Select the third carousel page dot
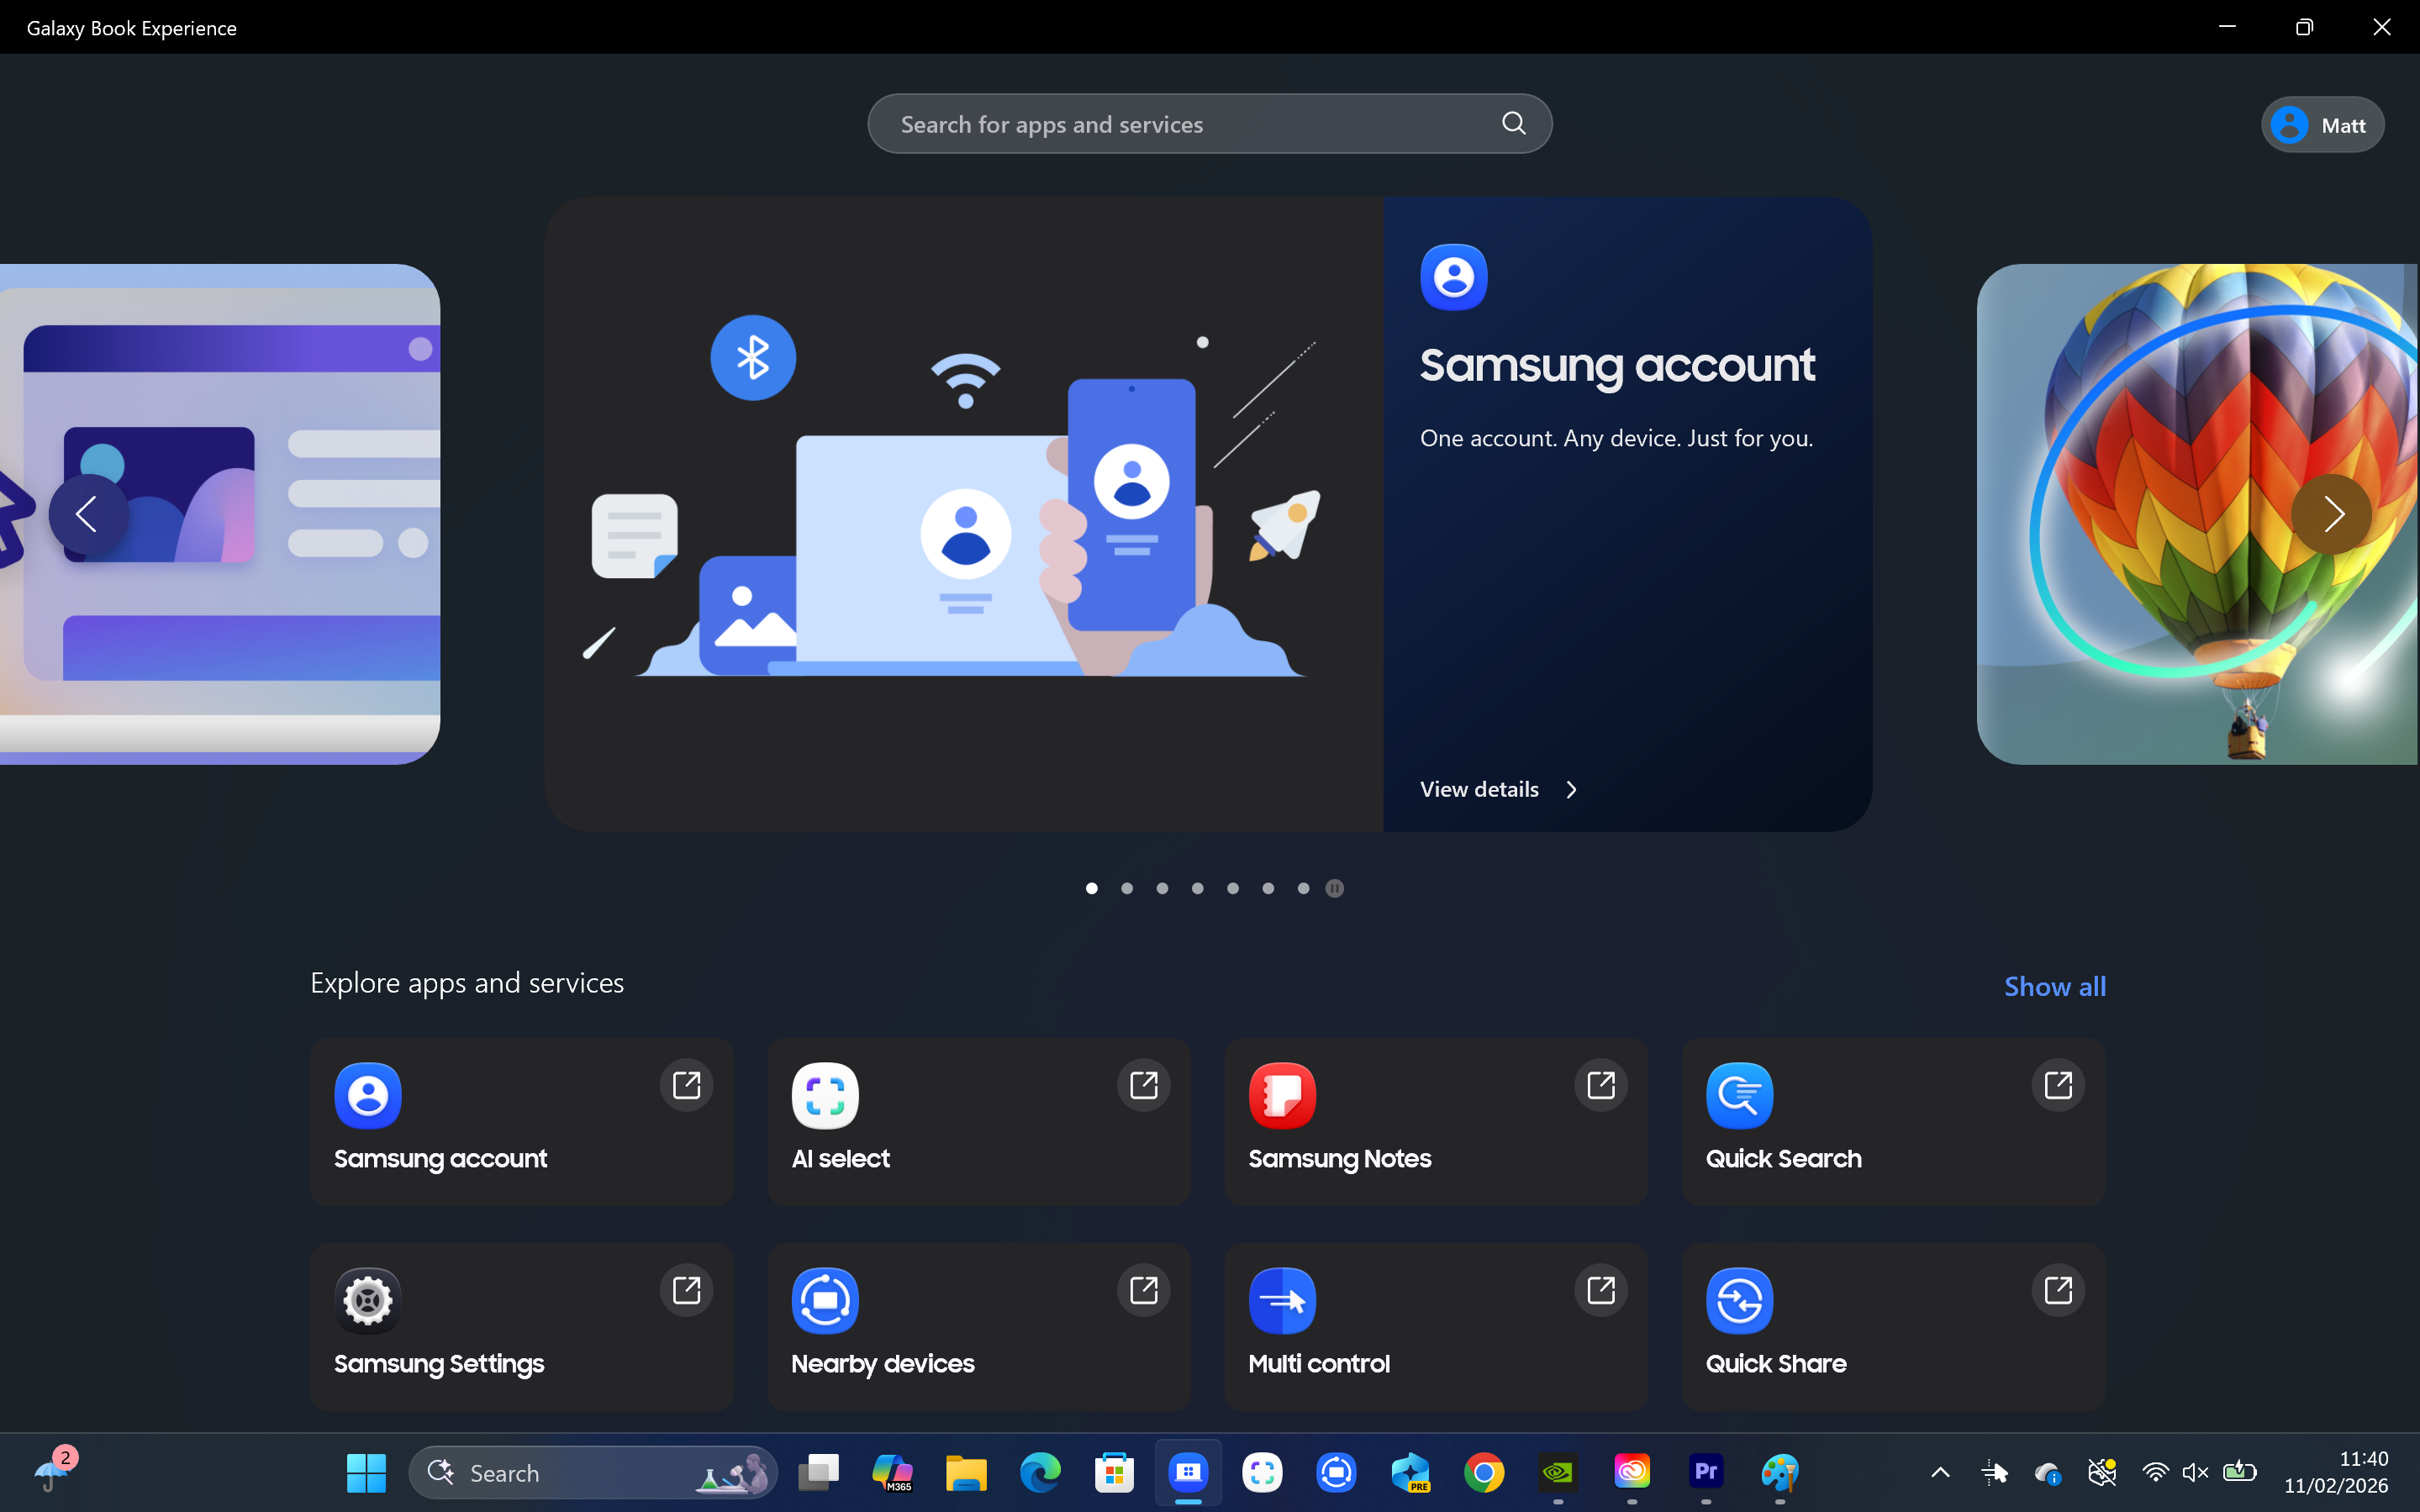The image size is (2420, 1512). point(1162,888)
